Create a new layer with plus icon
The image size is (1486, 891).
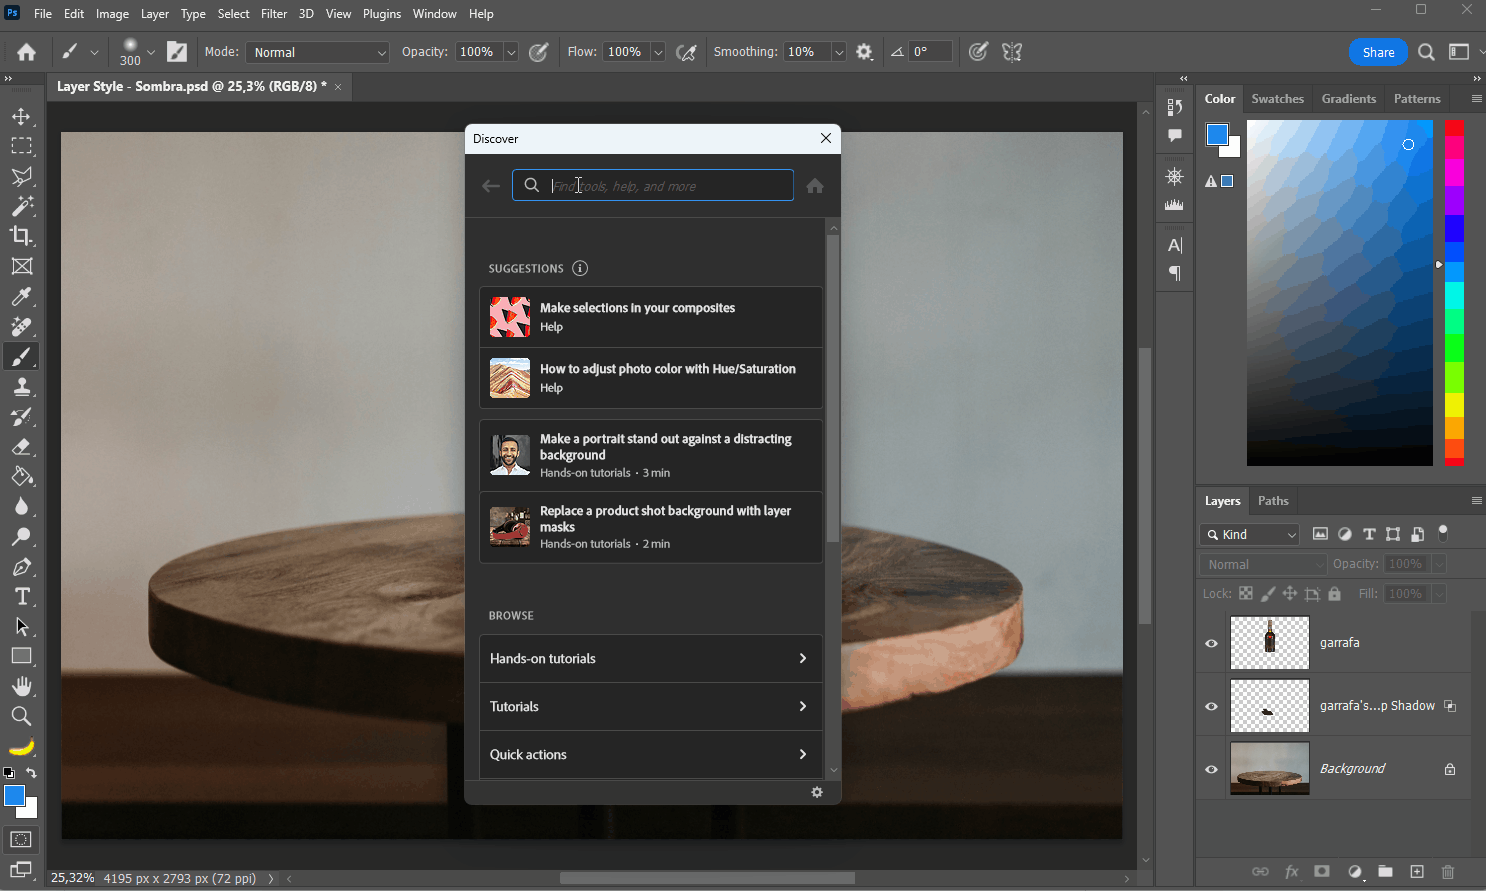pyautogui.click(x=1417, y=872)
